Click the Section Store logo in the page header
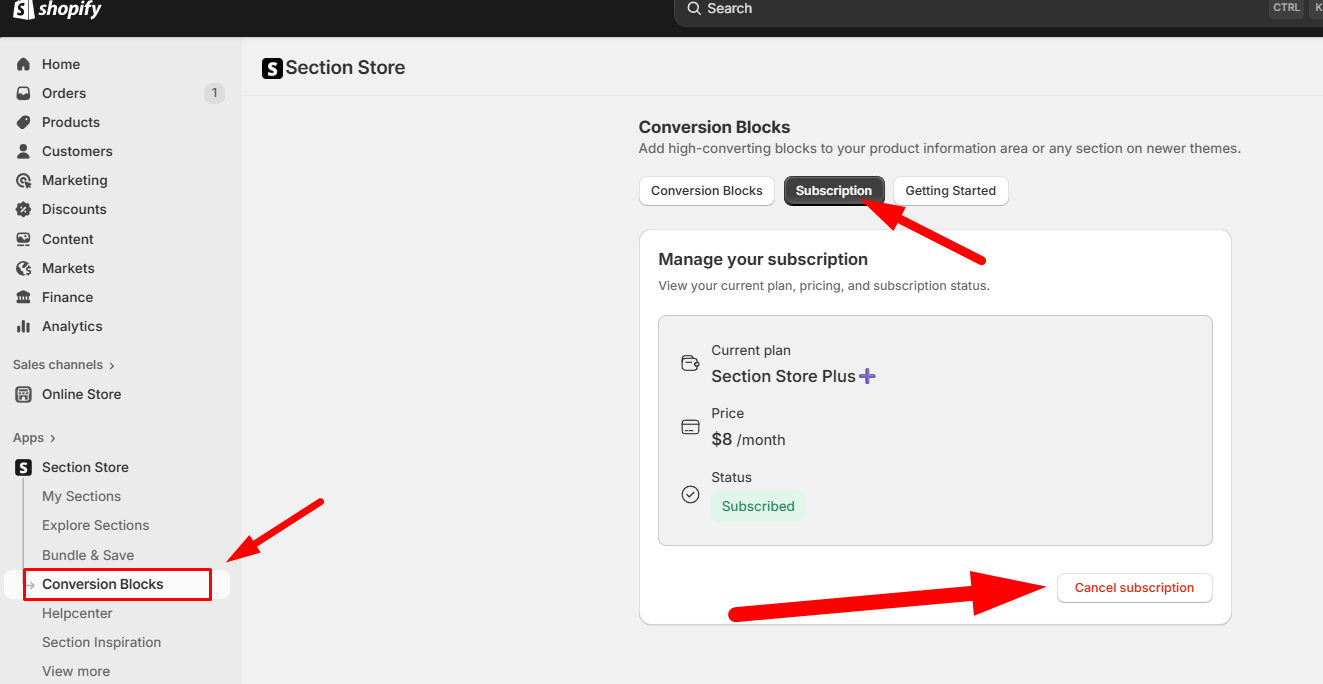 click(x=272, y=68)
